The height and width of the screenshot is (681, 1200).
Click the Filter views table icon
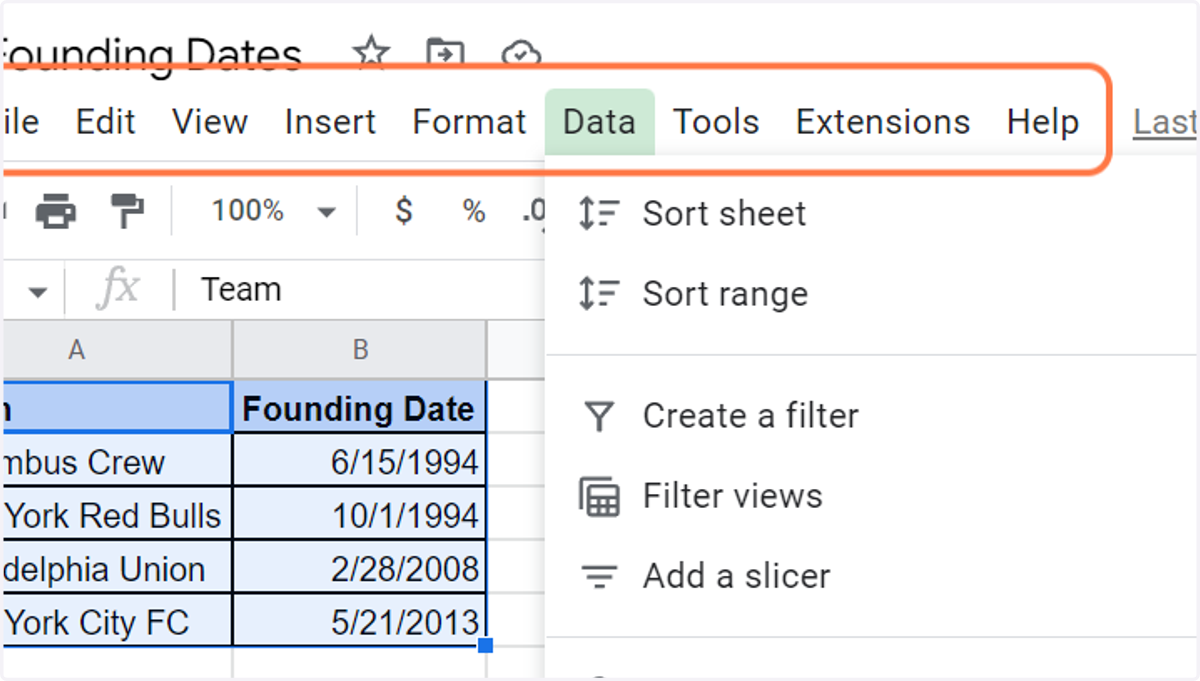click(x=599, y=497)
